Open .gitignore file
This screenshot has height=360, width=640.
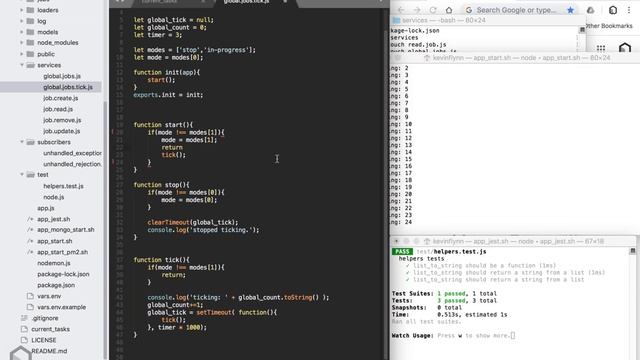pos(45,318)
